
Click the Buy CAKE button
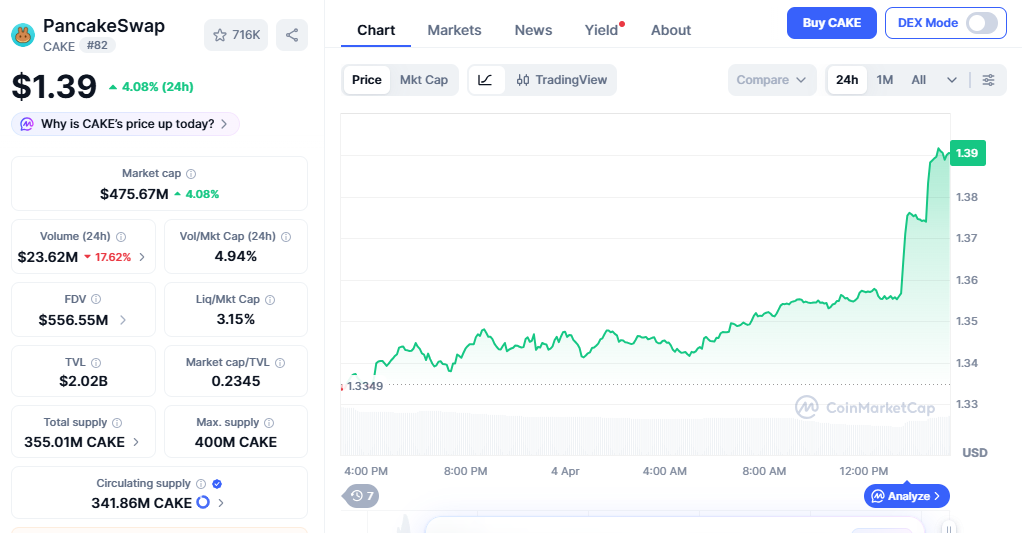[831, 23]
